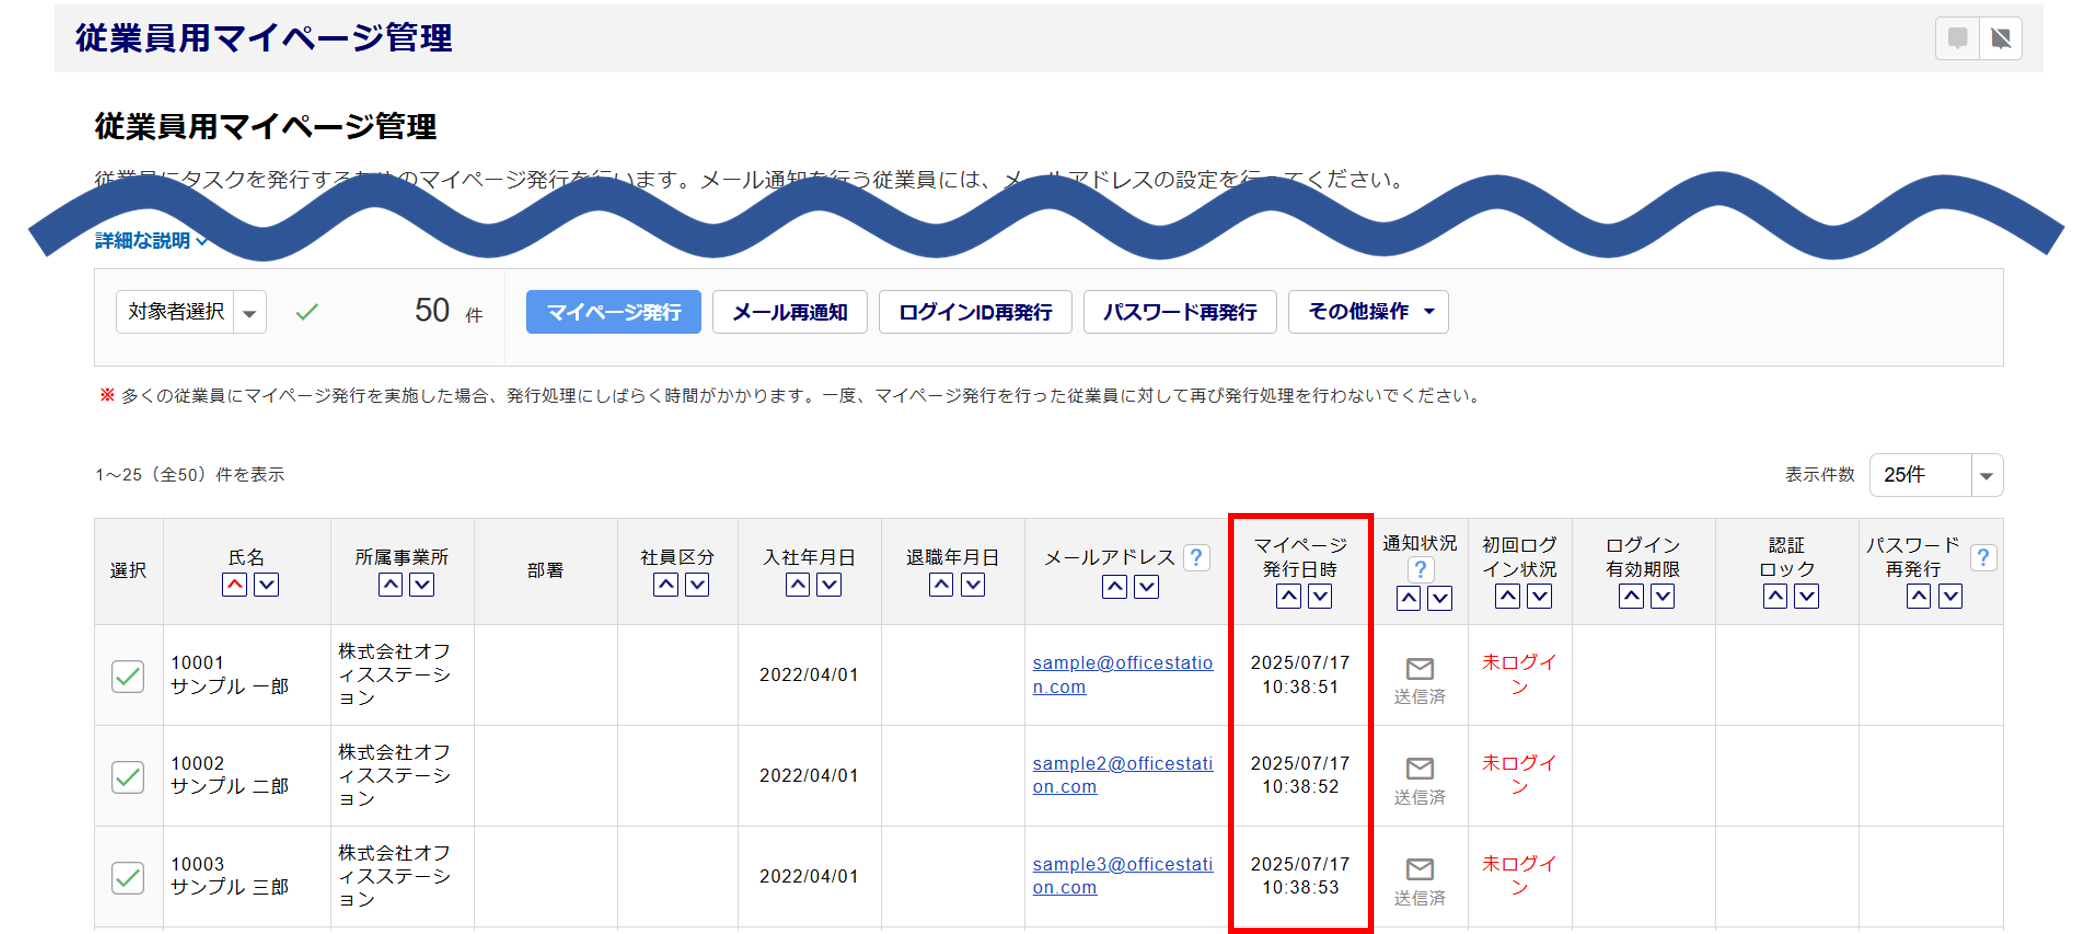Click the comment bubble icon in header

coord(1957,38)
